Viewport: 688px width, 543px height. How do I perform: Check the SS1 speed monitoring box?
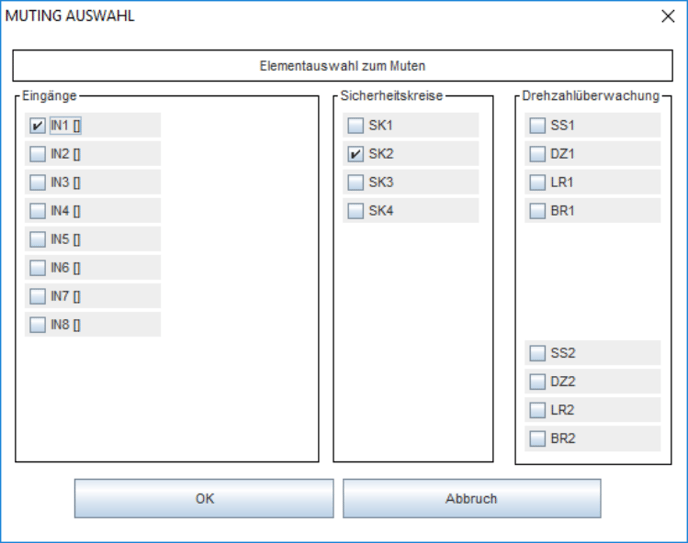pos(537,126)
